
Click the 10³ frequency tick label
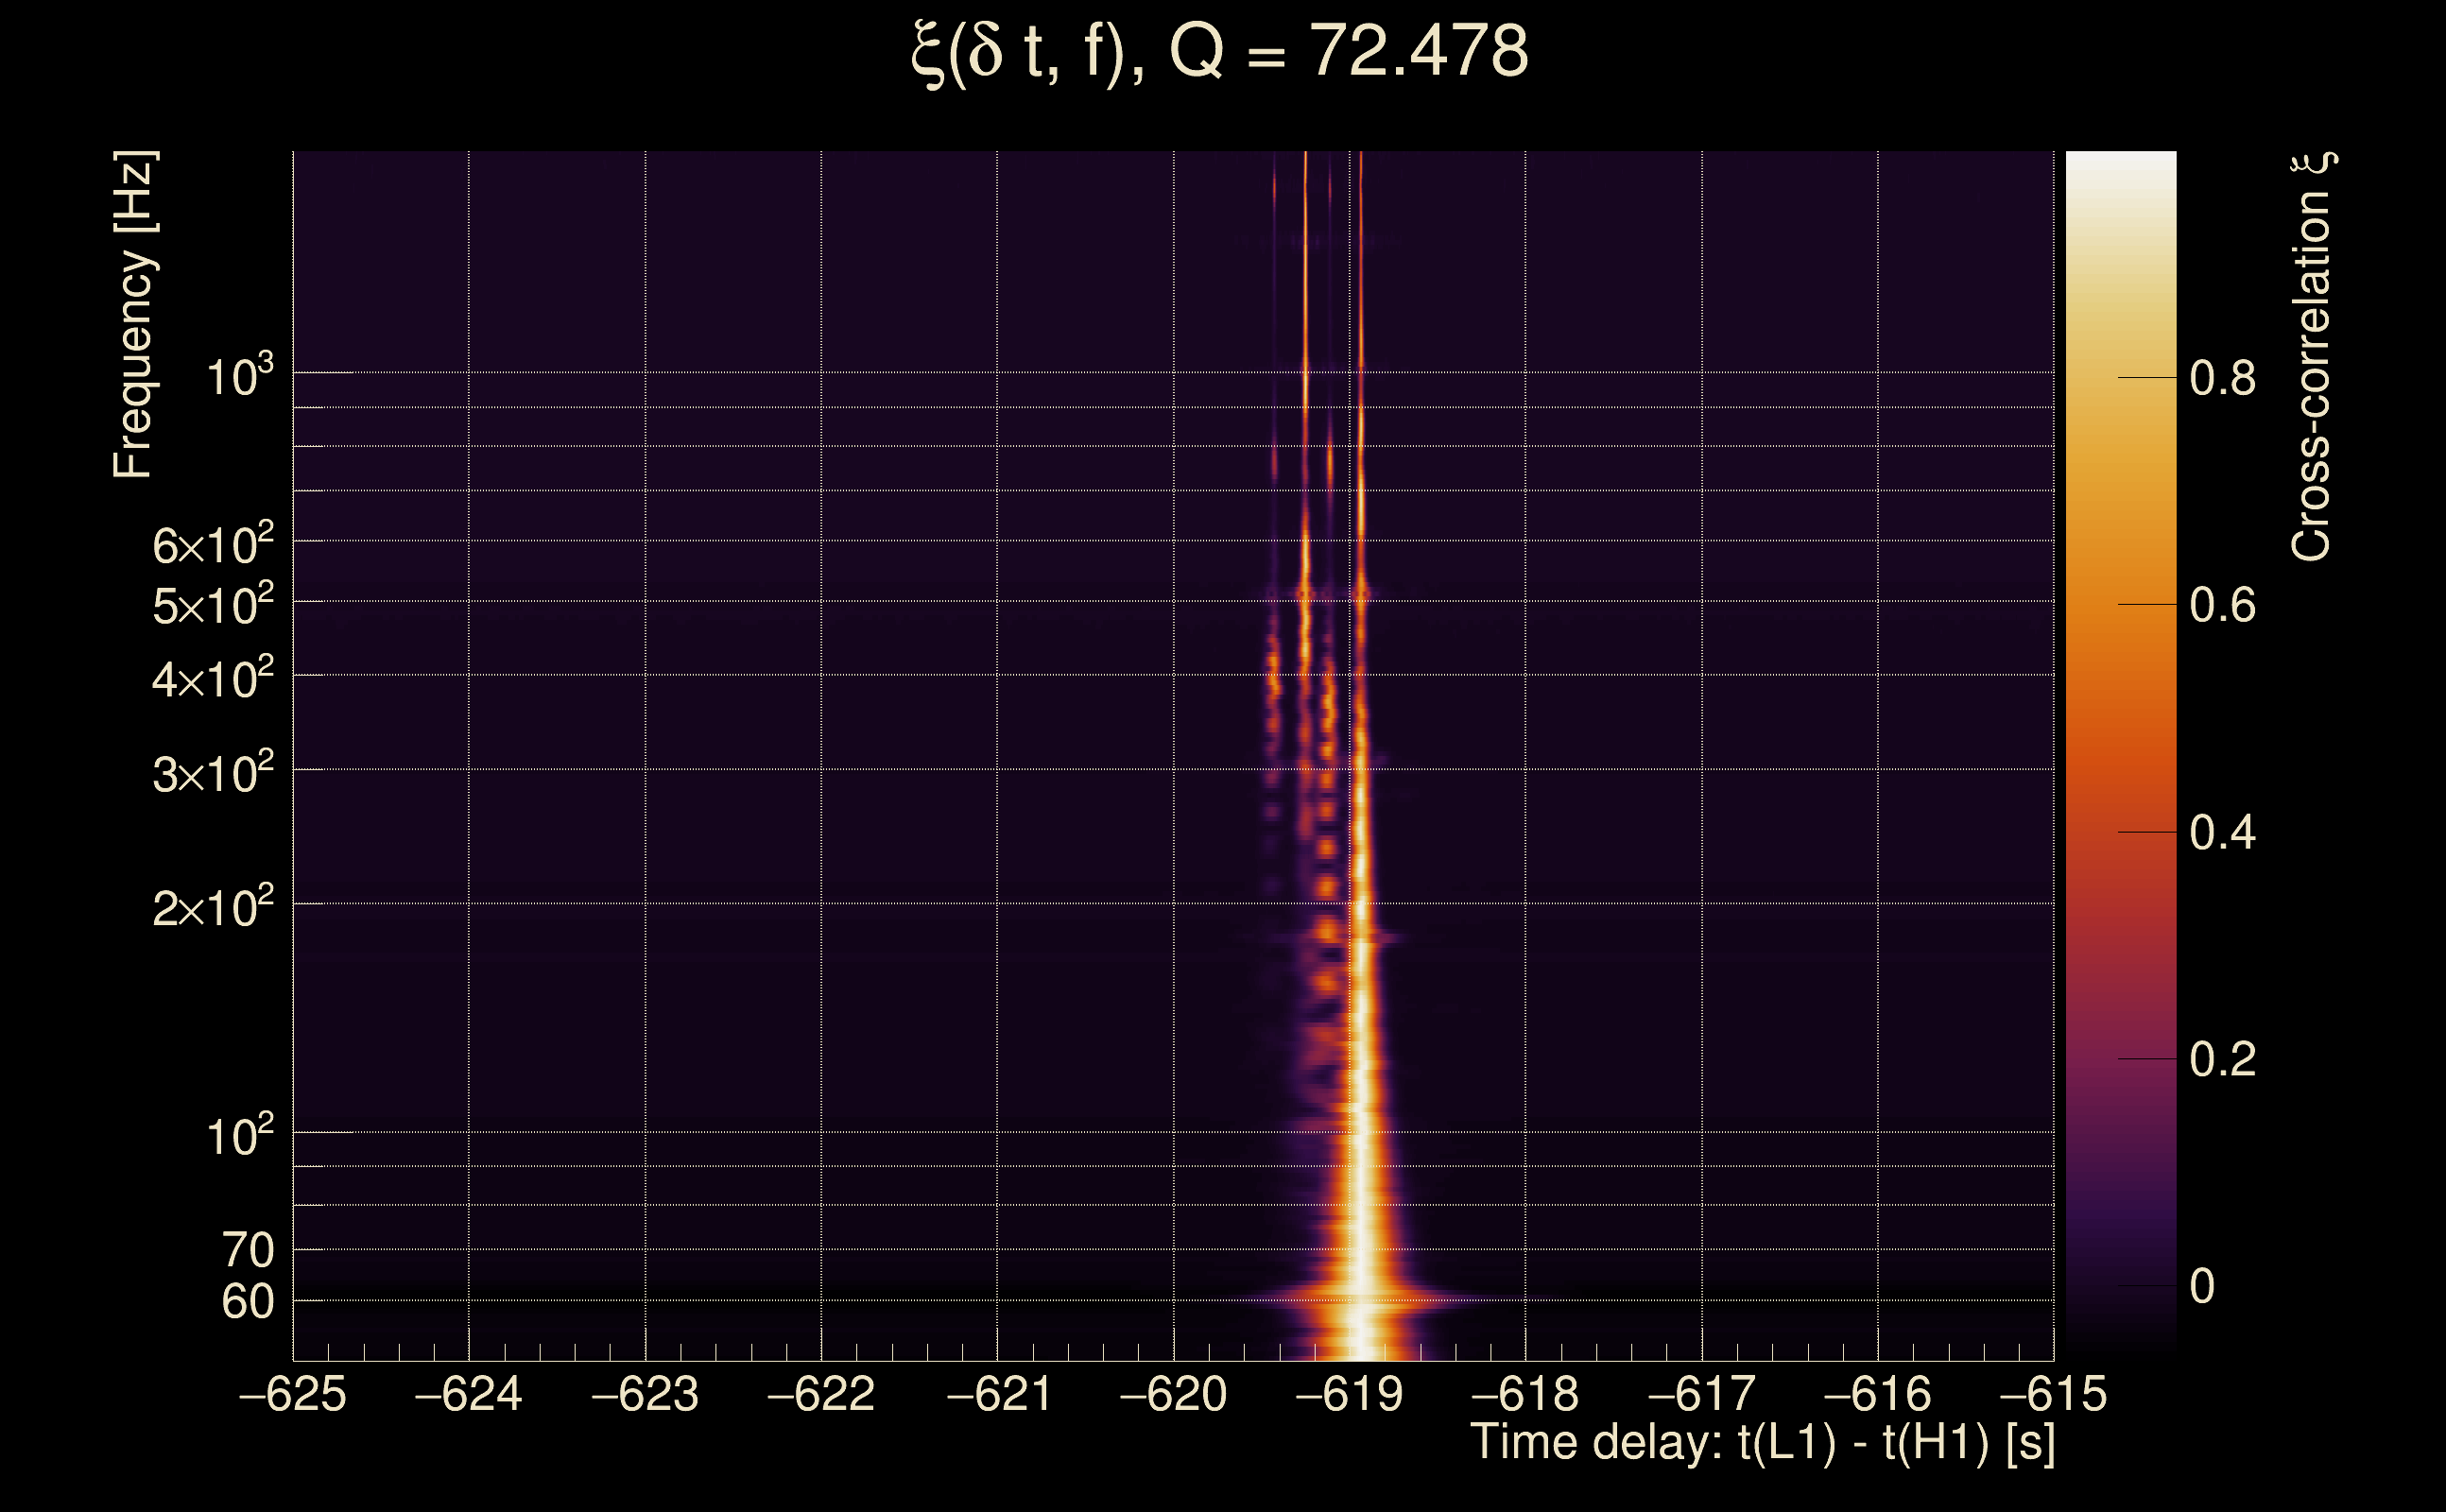[x=239, y=377]
